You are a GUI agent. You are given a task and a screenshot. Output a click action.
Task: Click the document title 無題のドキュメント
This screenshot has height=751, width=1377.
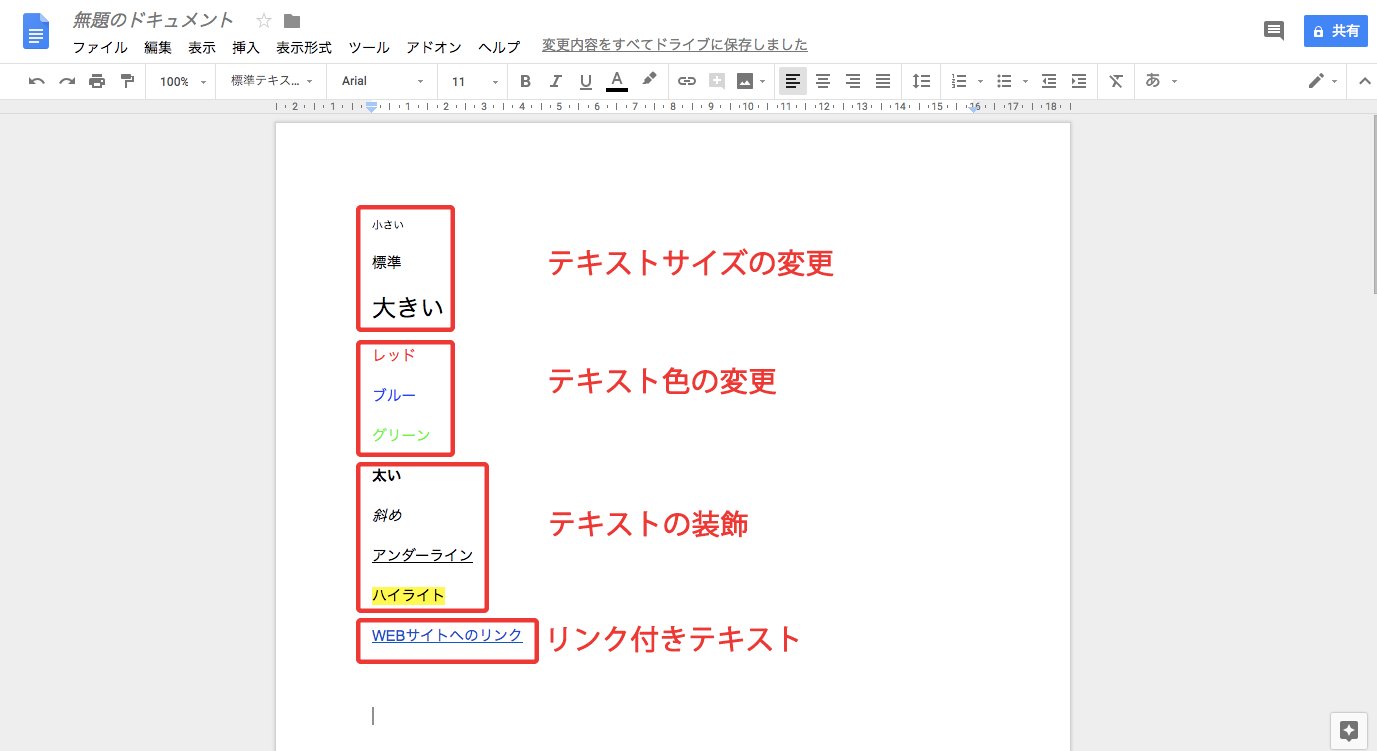coord(153,20)
